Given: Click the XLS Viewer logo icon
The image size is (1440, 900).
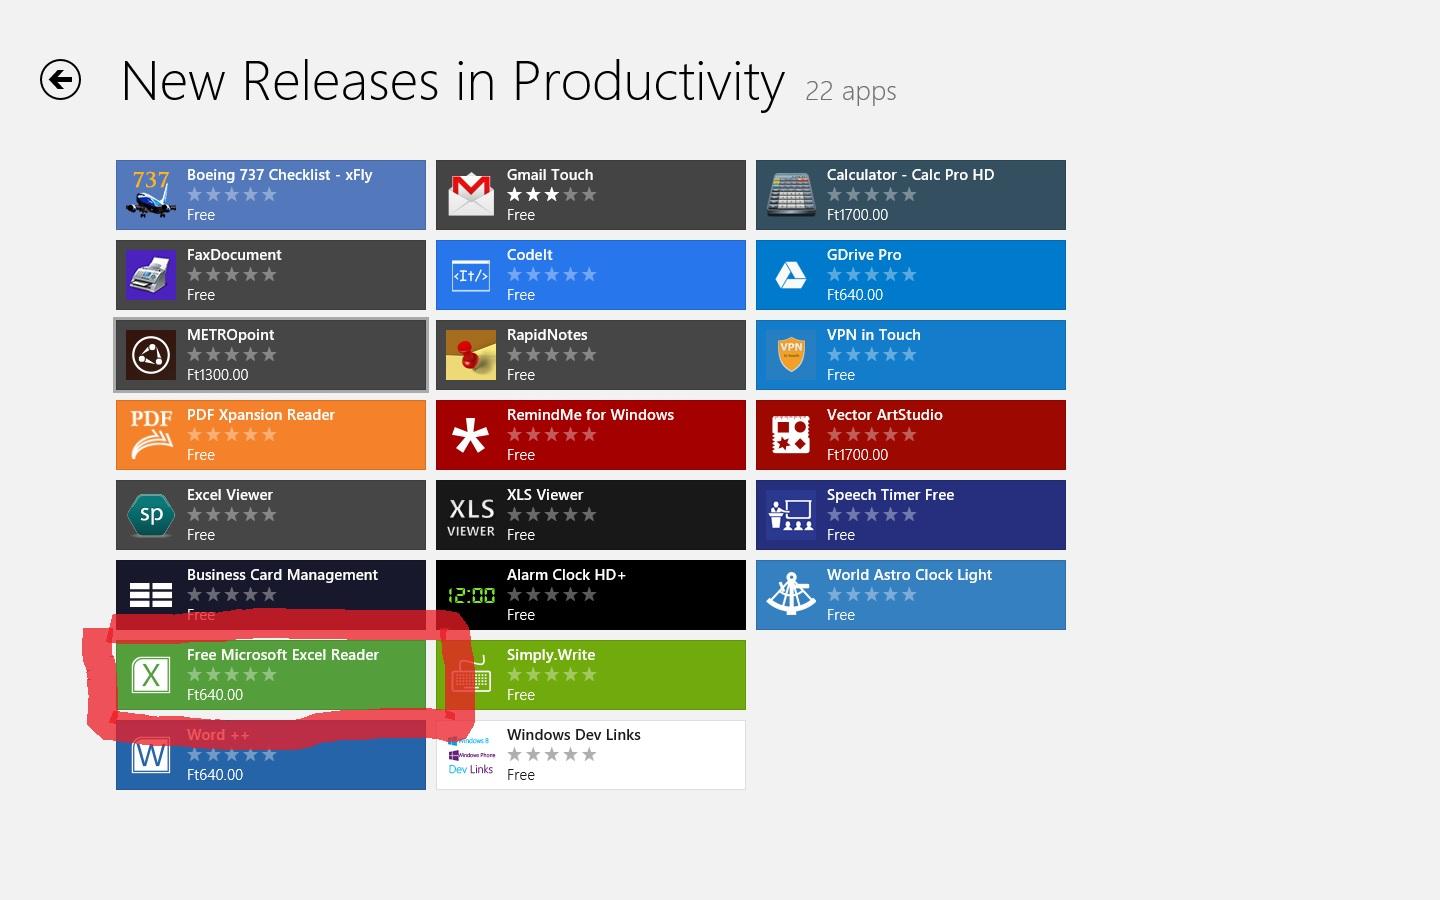Looking at the screenshot, I should tap(471, 515).
